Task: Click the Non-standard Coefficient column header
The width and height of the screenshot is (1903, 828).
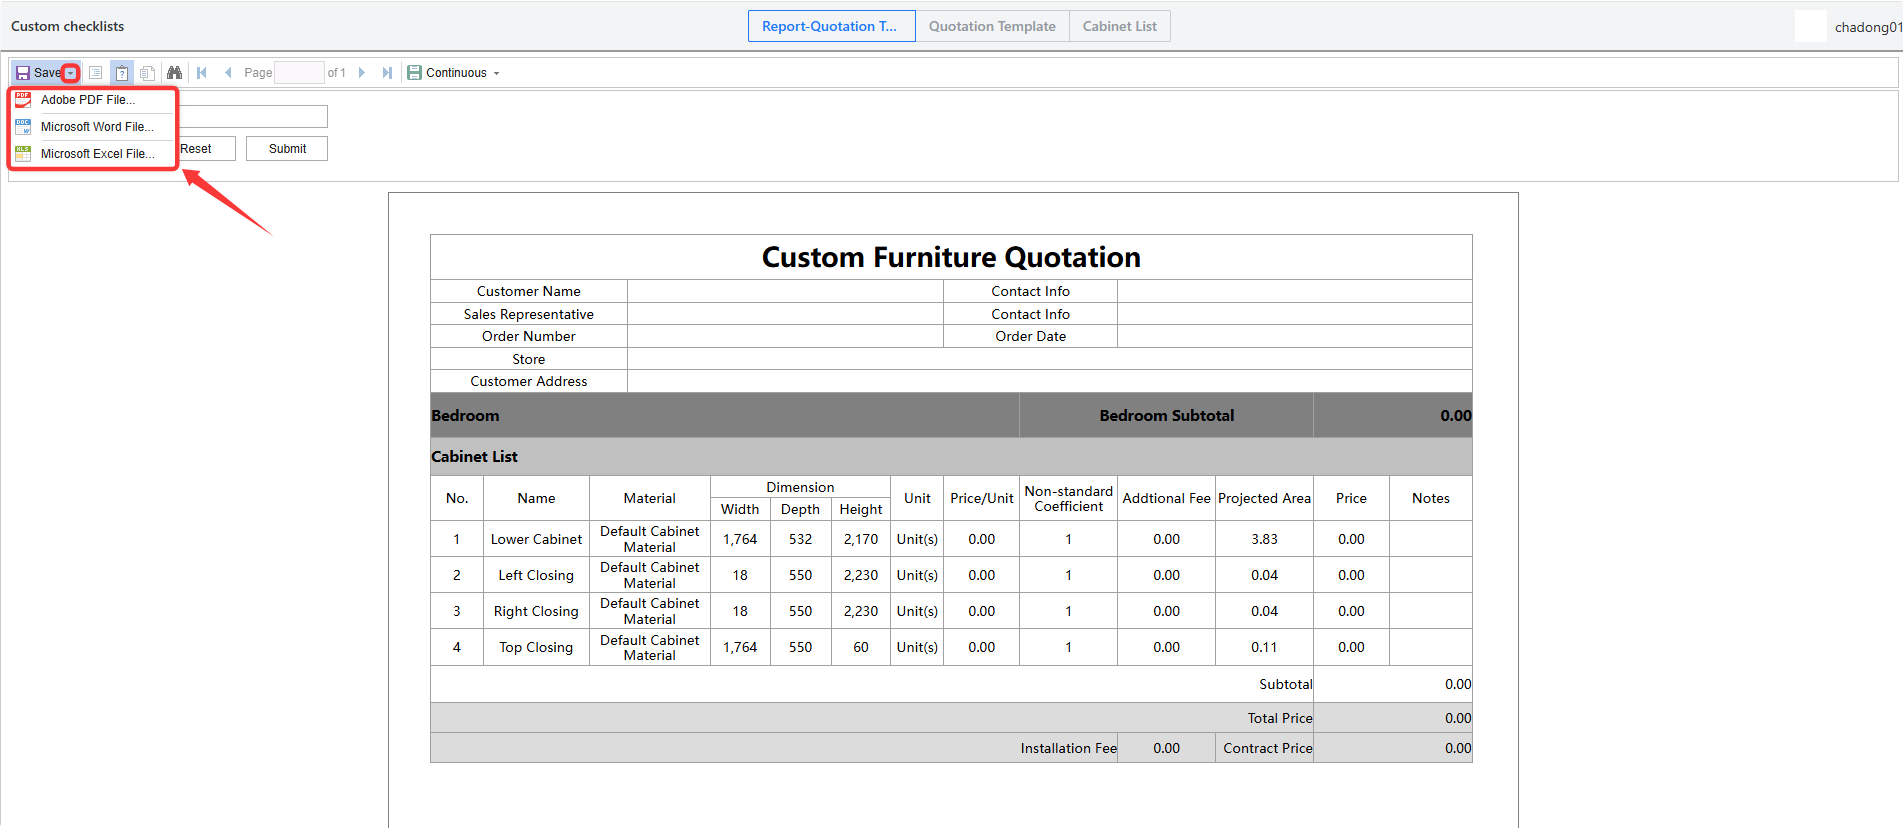Action: click(x=1069, y=498)
